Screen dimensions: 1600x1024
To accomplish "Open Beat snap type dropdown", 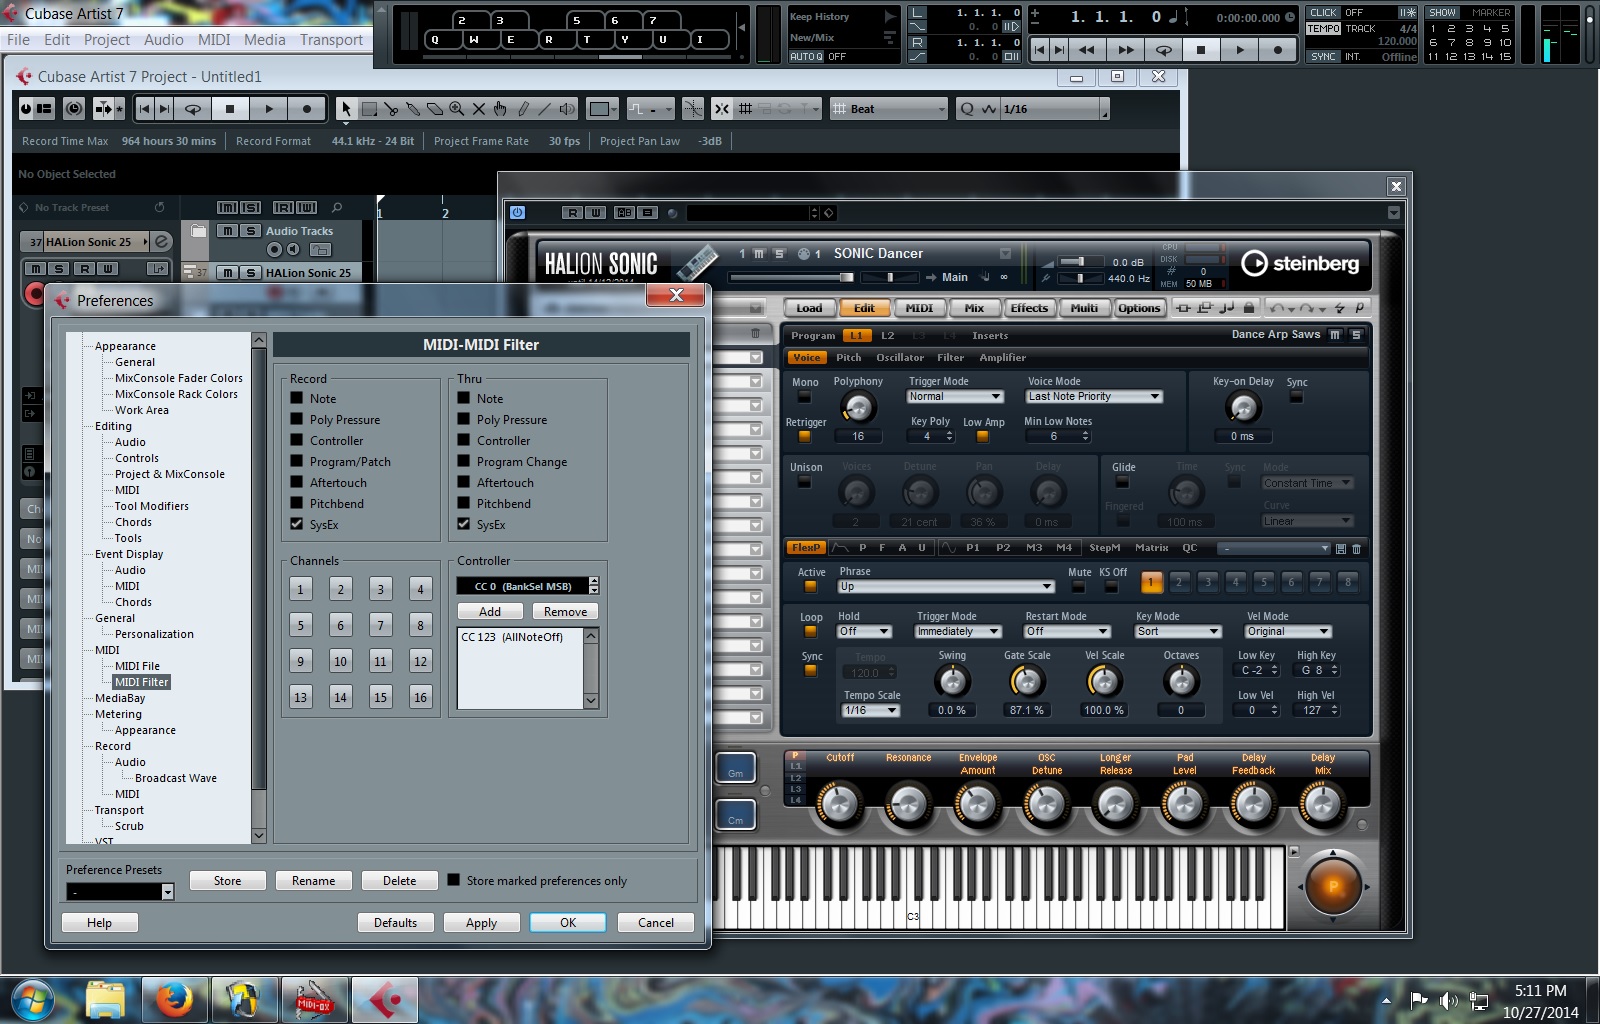I will 890,109.
